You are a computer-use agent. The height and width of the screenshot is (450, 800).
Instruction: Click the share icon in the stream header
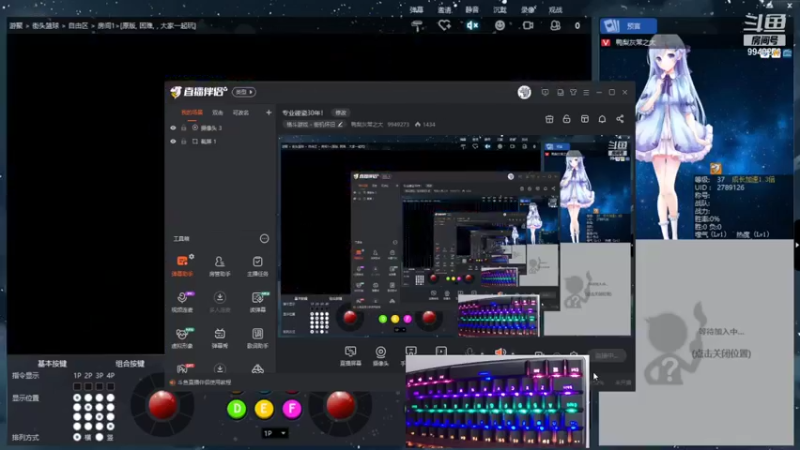pos(620,119)
